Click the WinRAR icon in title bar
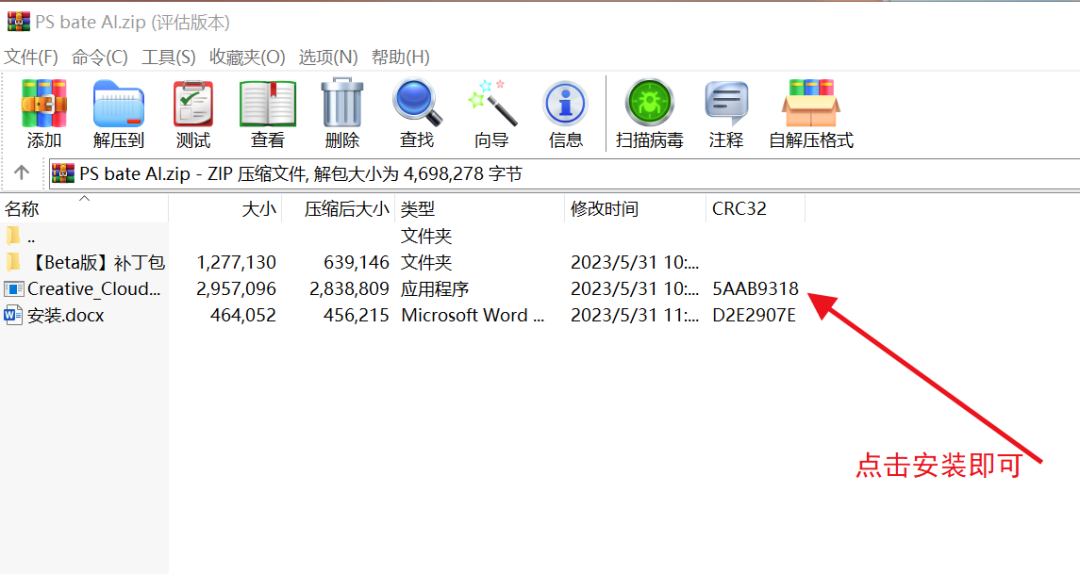The height and width of the screenshot is (574, 1080). (x=19, y=21)
